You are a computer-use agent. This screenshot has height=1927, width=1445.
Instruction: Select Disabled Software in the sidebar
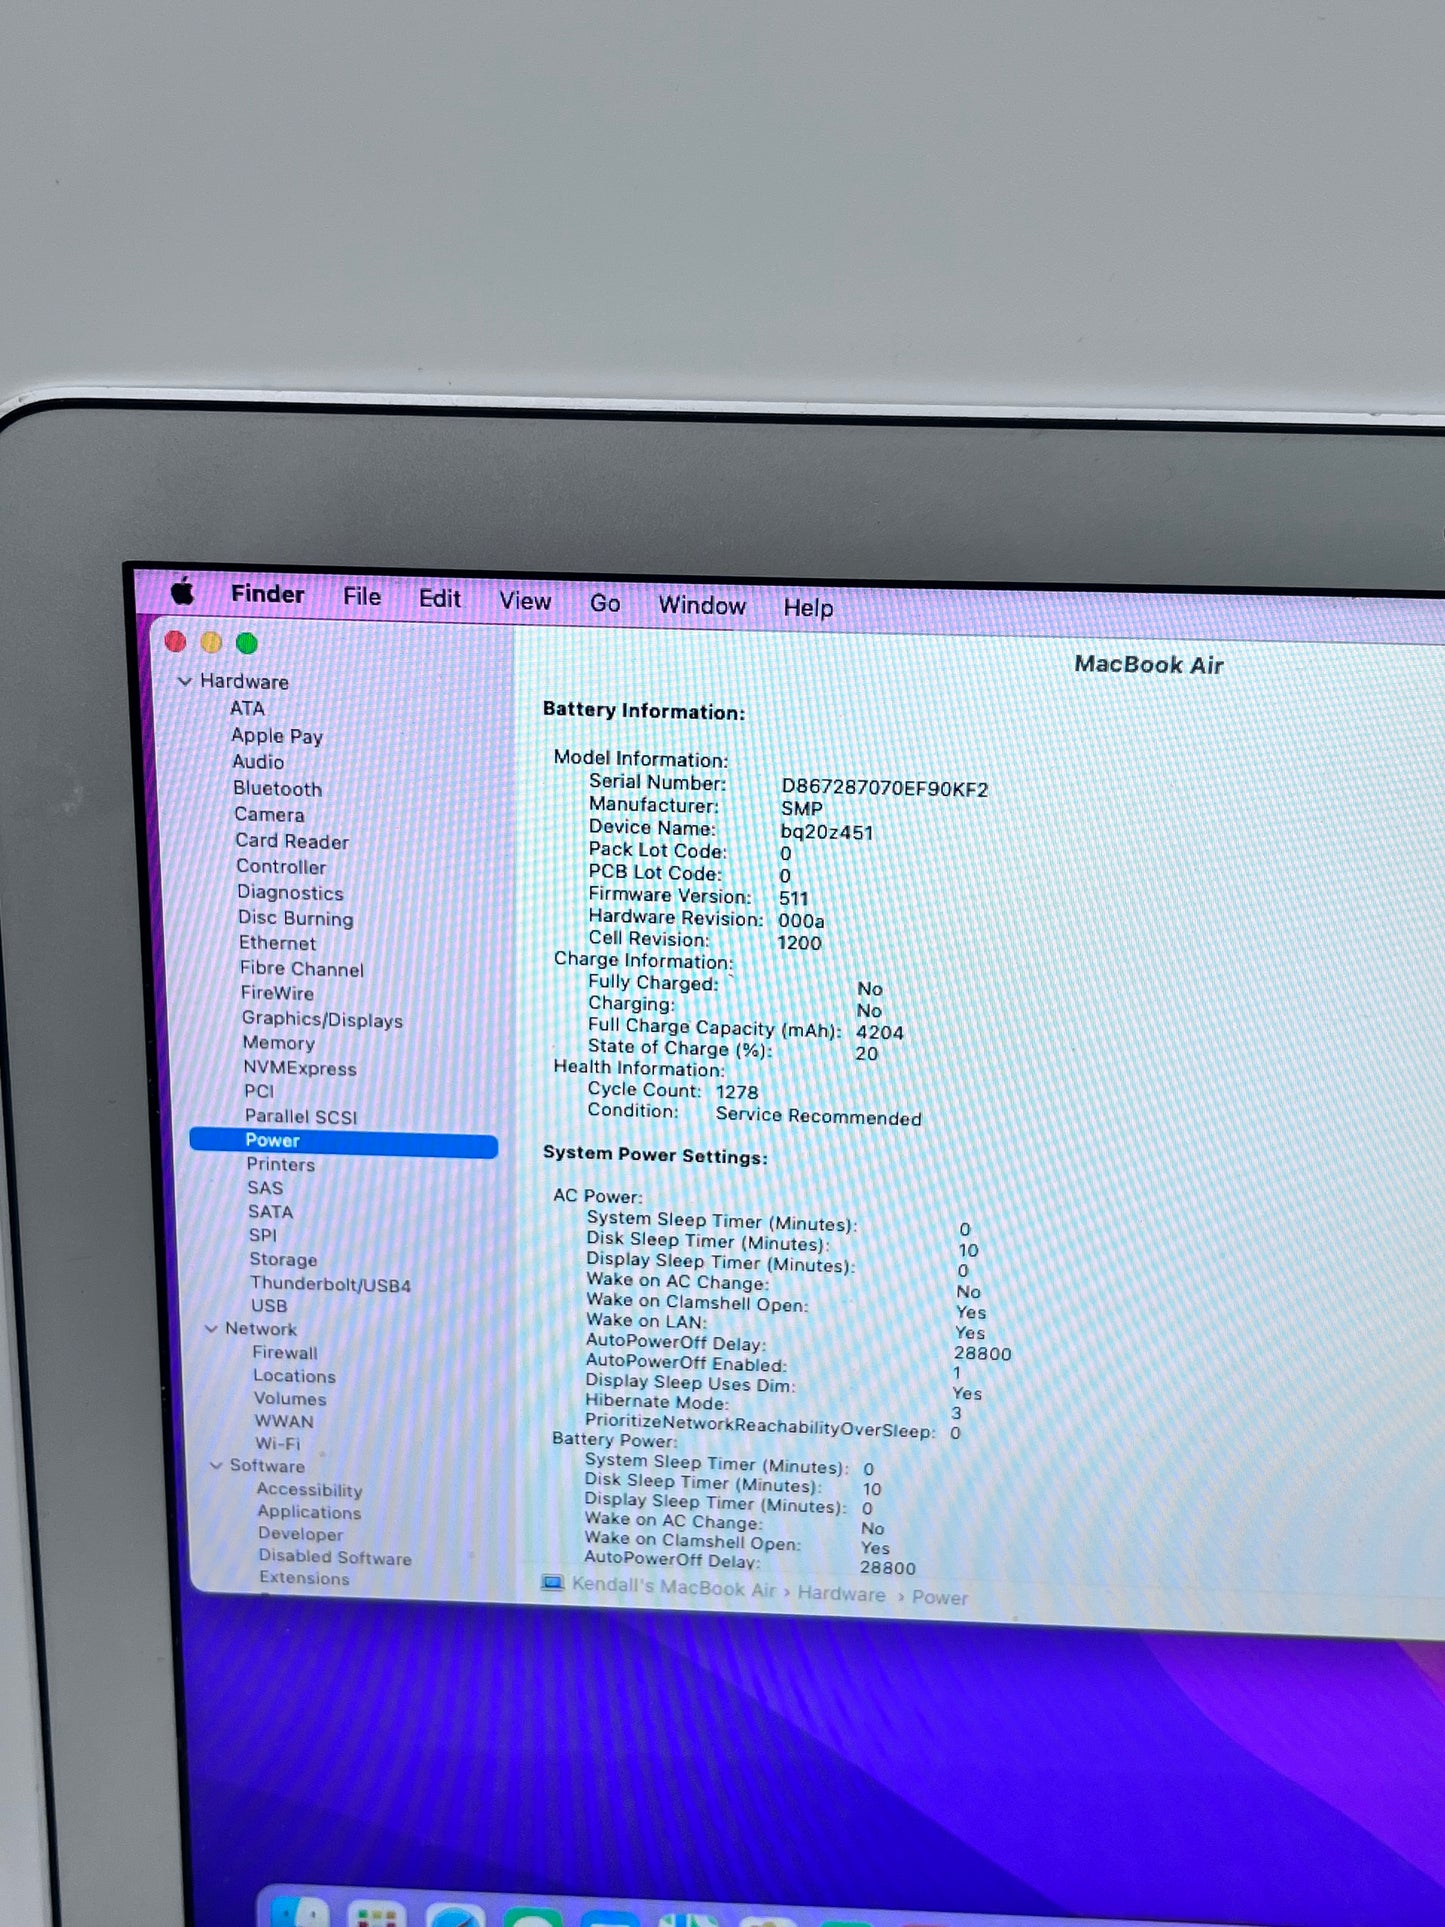click(335, 1558)
